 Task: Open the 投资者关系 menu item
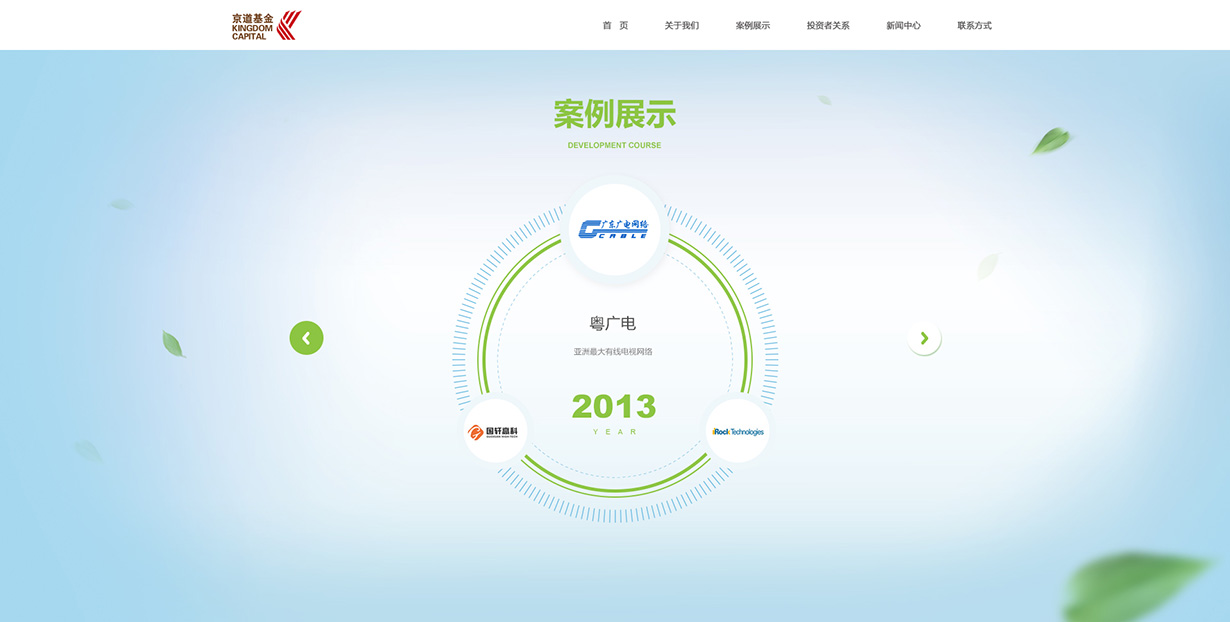coord(828,26)
